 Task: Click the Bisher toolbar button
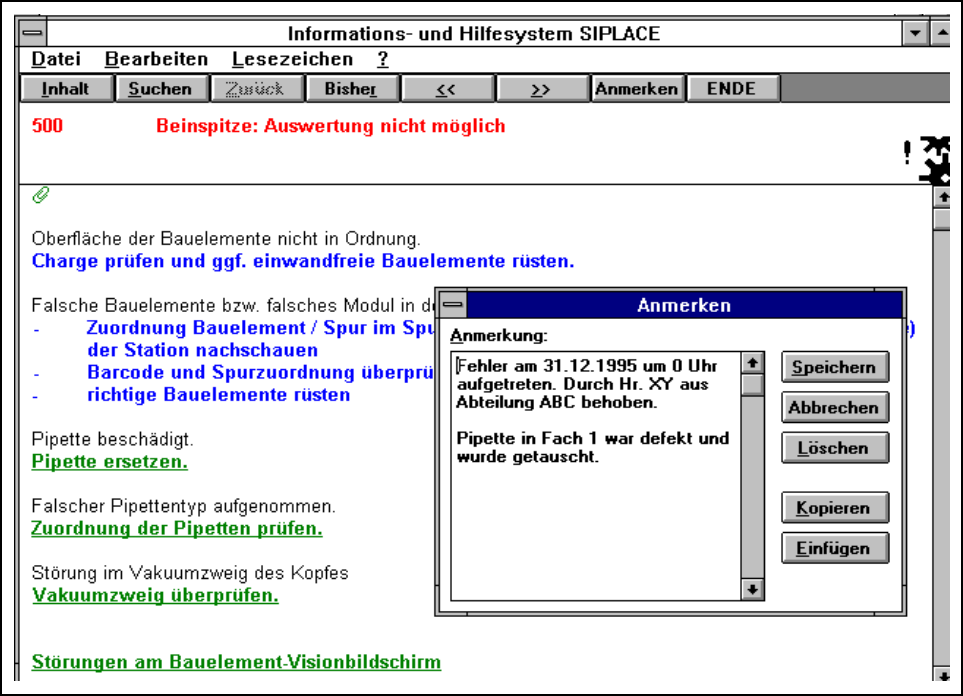point(351,89)
